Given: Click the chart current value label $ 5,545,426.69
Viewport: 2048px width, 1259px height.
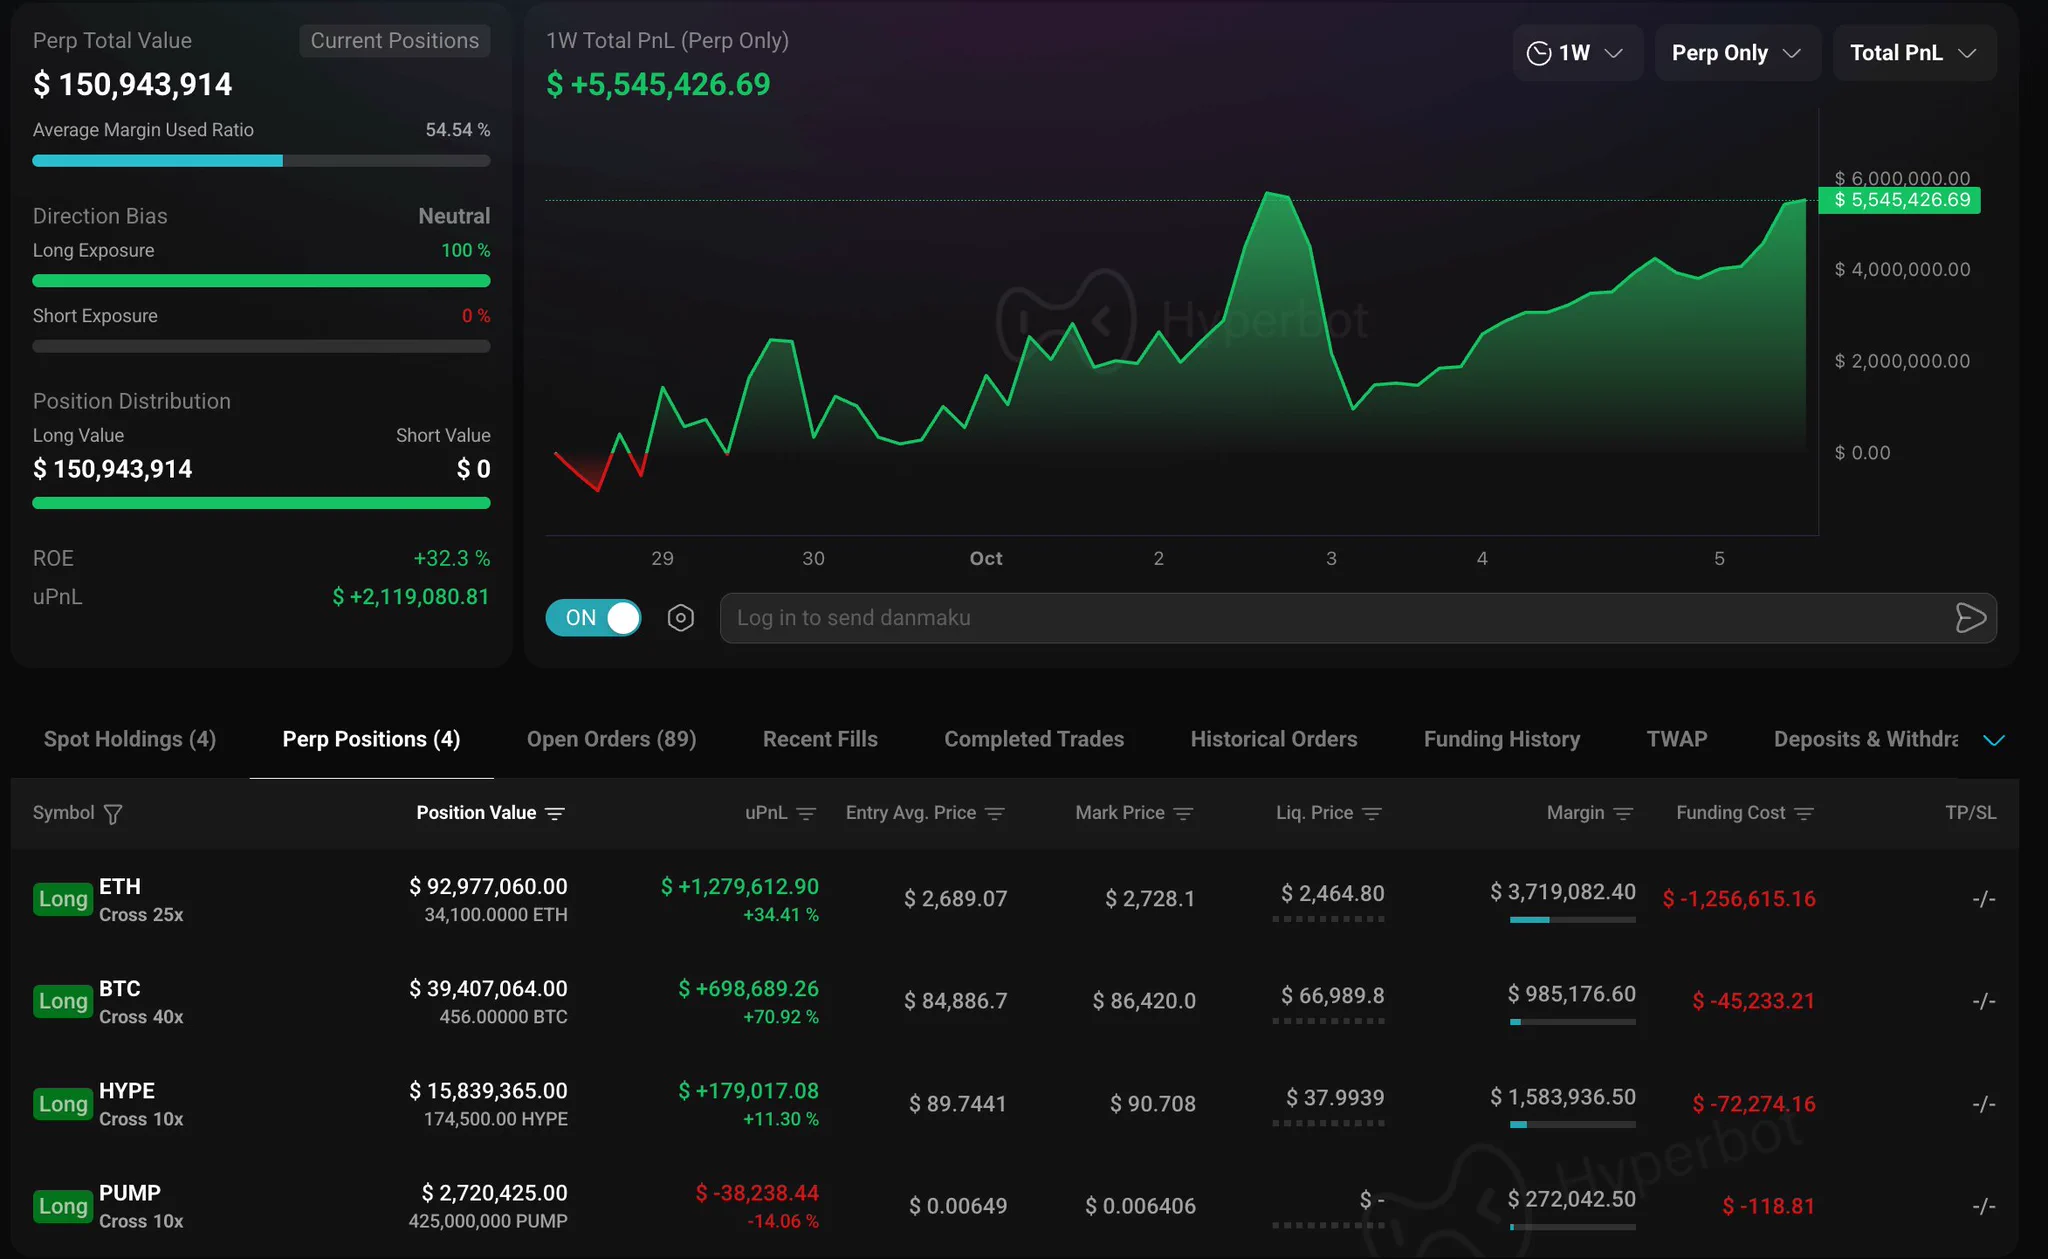Looking at the screenshot, I should pyautogui.click(x=1900, y=200).
